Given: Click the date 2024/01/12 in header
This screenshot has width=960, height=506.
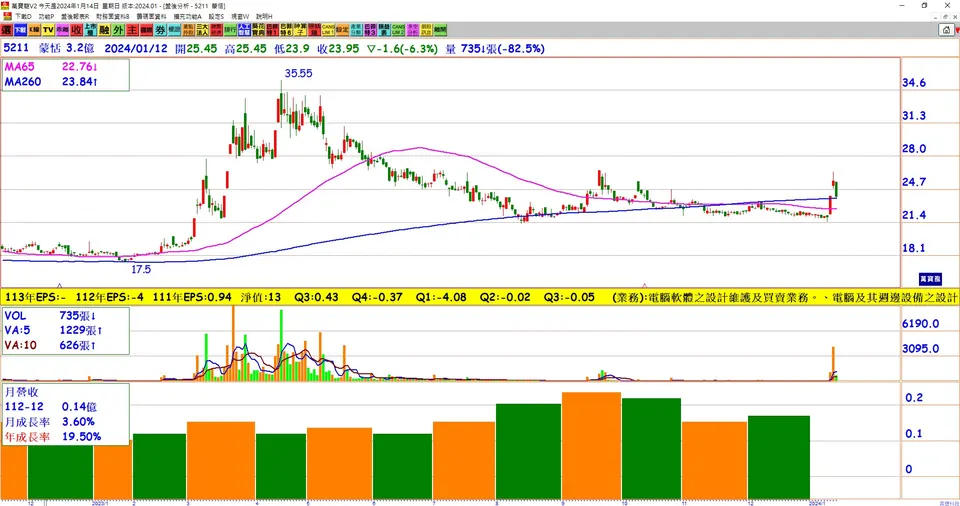Looking at the screenshot, I should [x=135, y=48].
